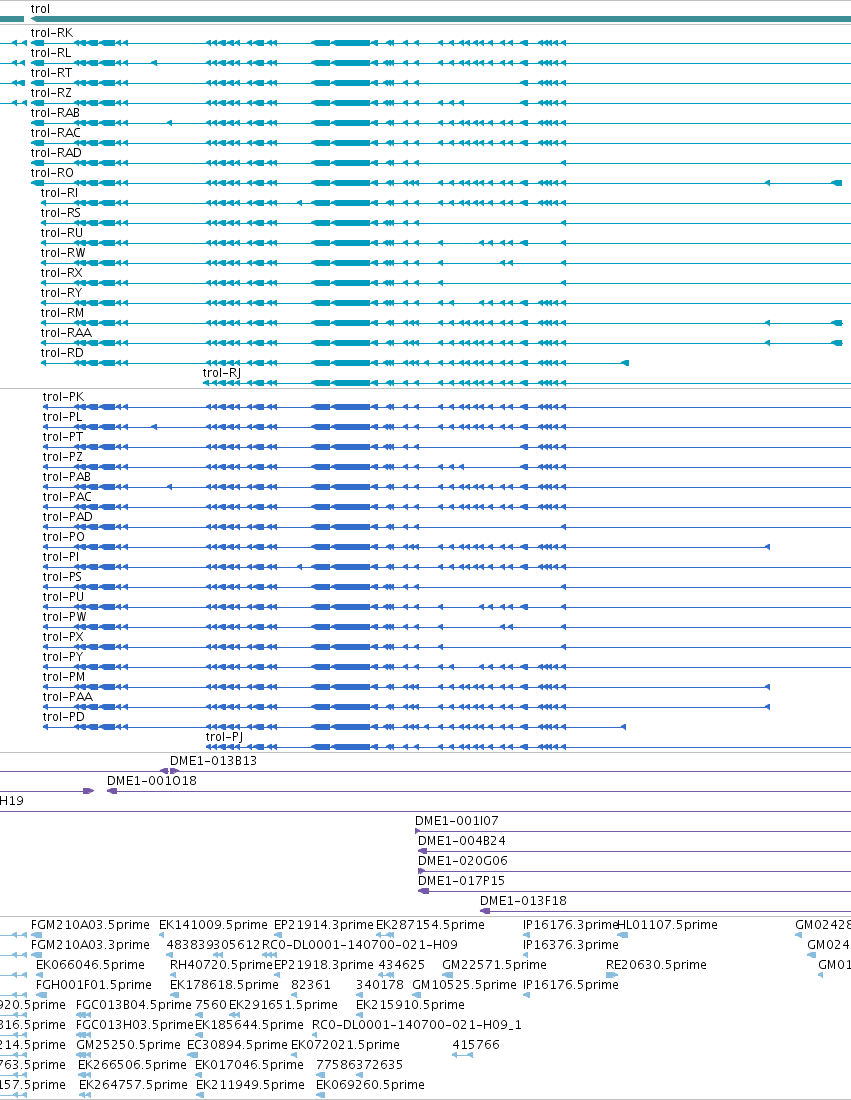
Task: Click the trol-PY protein label
Action: click(63, 657)
